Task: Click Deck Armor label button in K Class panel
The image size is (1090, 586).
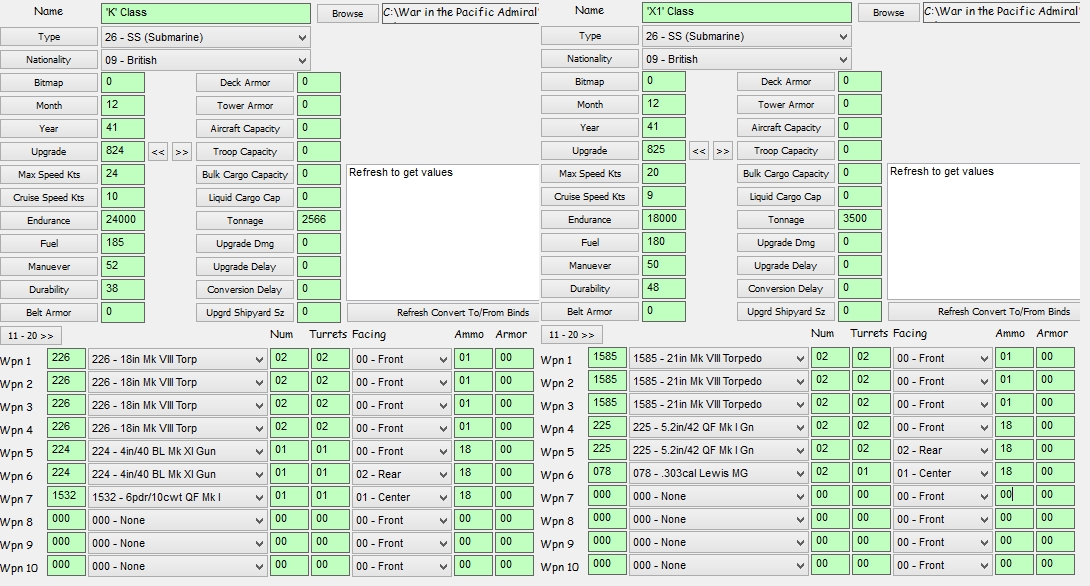Action: click(x=245, y=83)
